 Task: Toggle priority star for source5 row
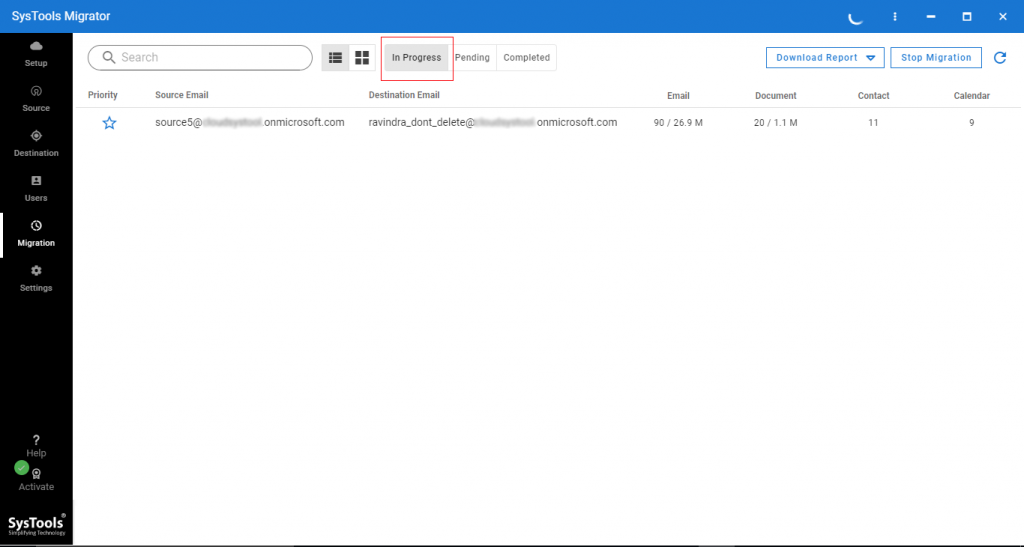click(x=109, y=123)
